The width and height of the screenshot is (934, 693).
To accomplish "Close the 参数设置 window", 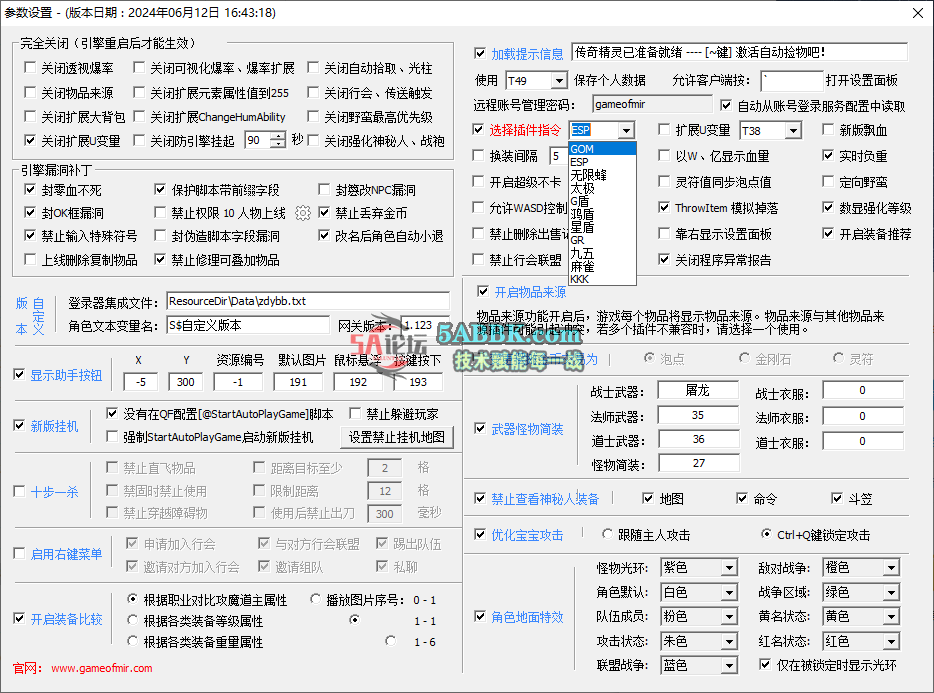I will point(917,13).
